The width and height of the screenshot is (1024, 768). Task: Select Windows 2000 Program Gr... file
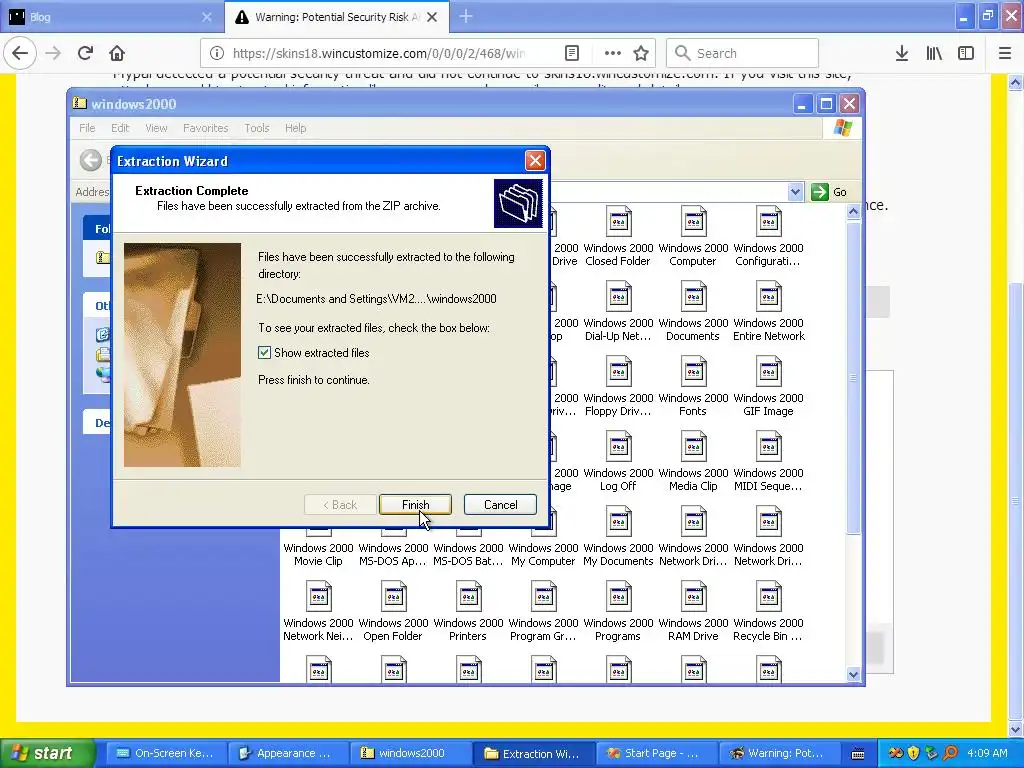pyautogui.click(x=543, y=612)
